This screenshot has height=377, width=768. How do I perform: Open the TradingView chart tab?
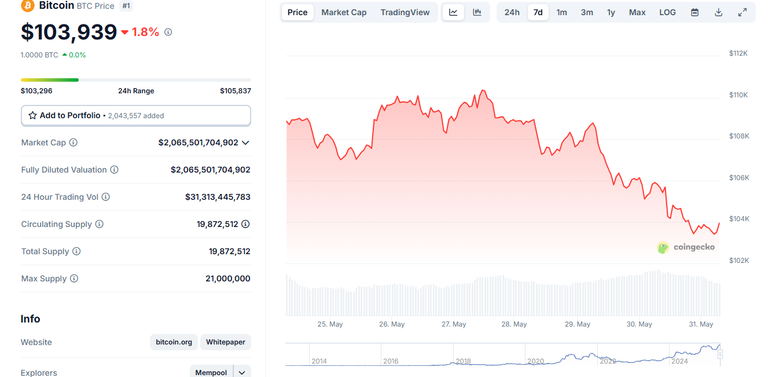point(405,13)
